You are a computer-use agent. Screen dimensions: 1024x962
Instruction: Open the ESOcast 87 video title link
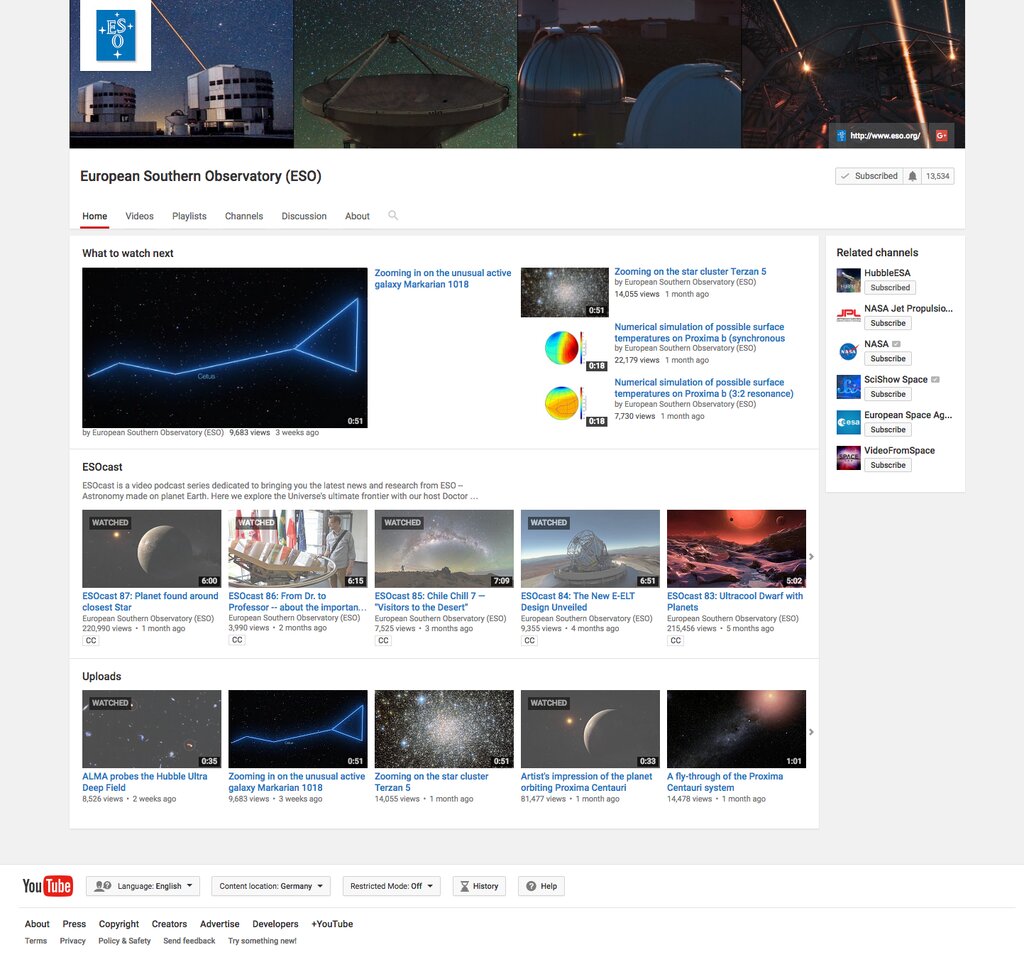(x=150, y=601)
